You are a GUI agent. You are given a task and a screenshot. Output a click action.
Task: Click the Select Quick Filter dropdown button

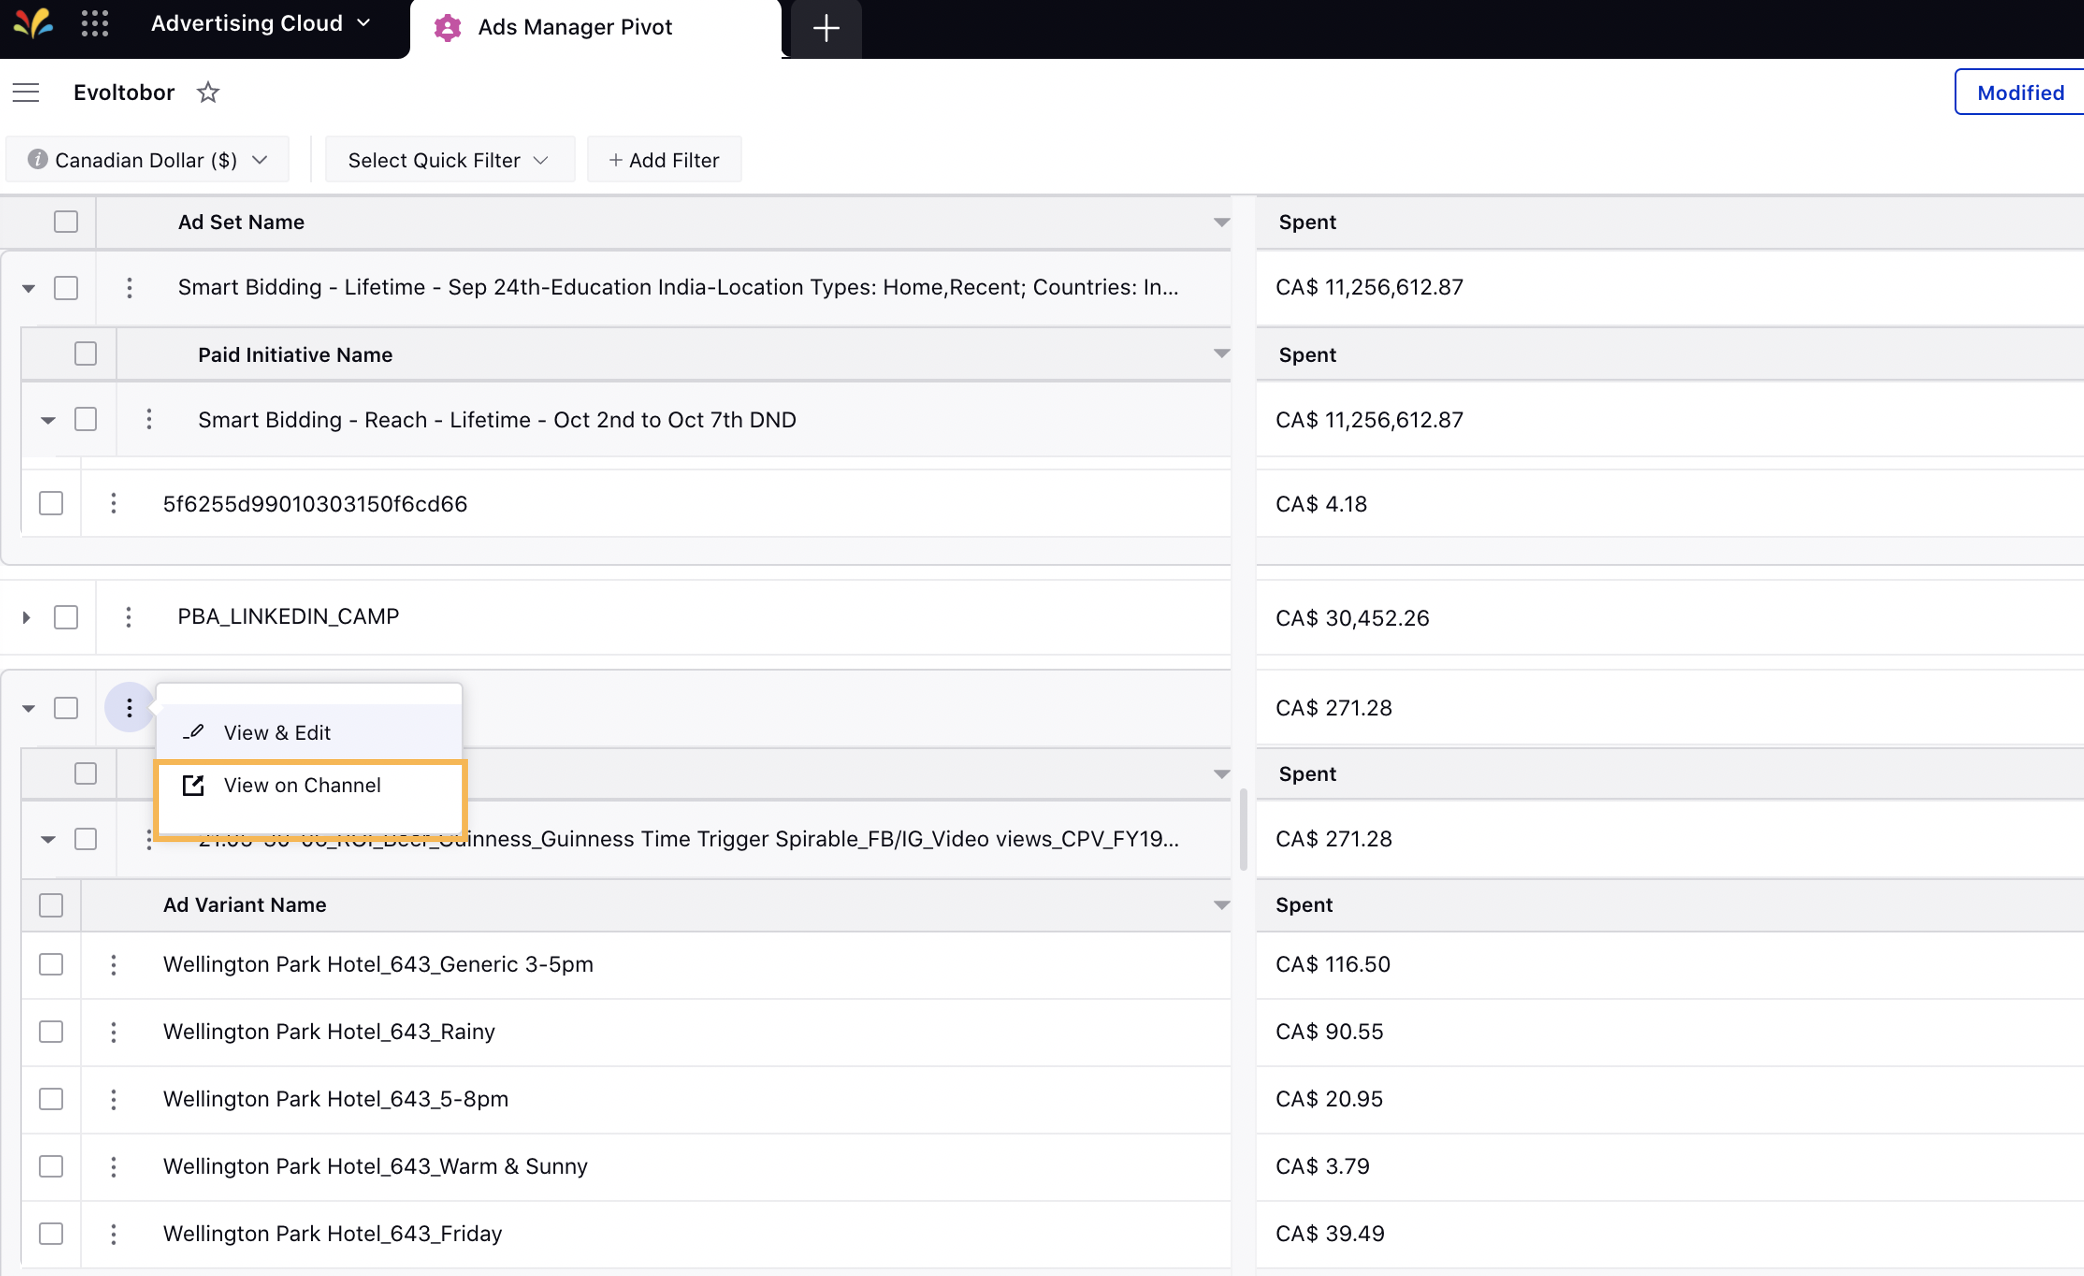[x=445, y=159]
